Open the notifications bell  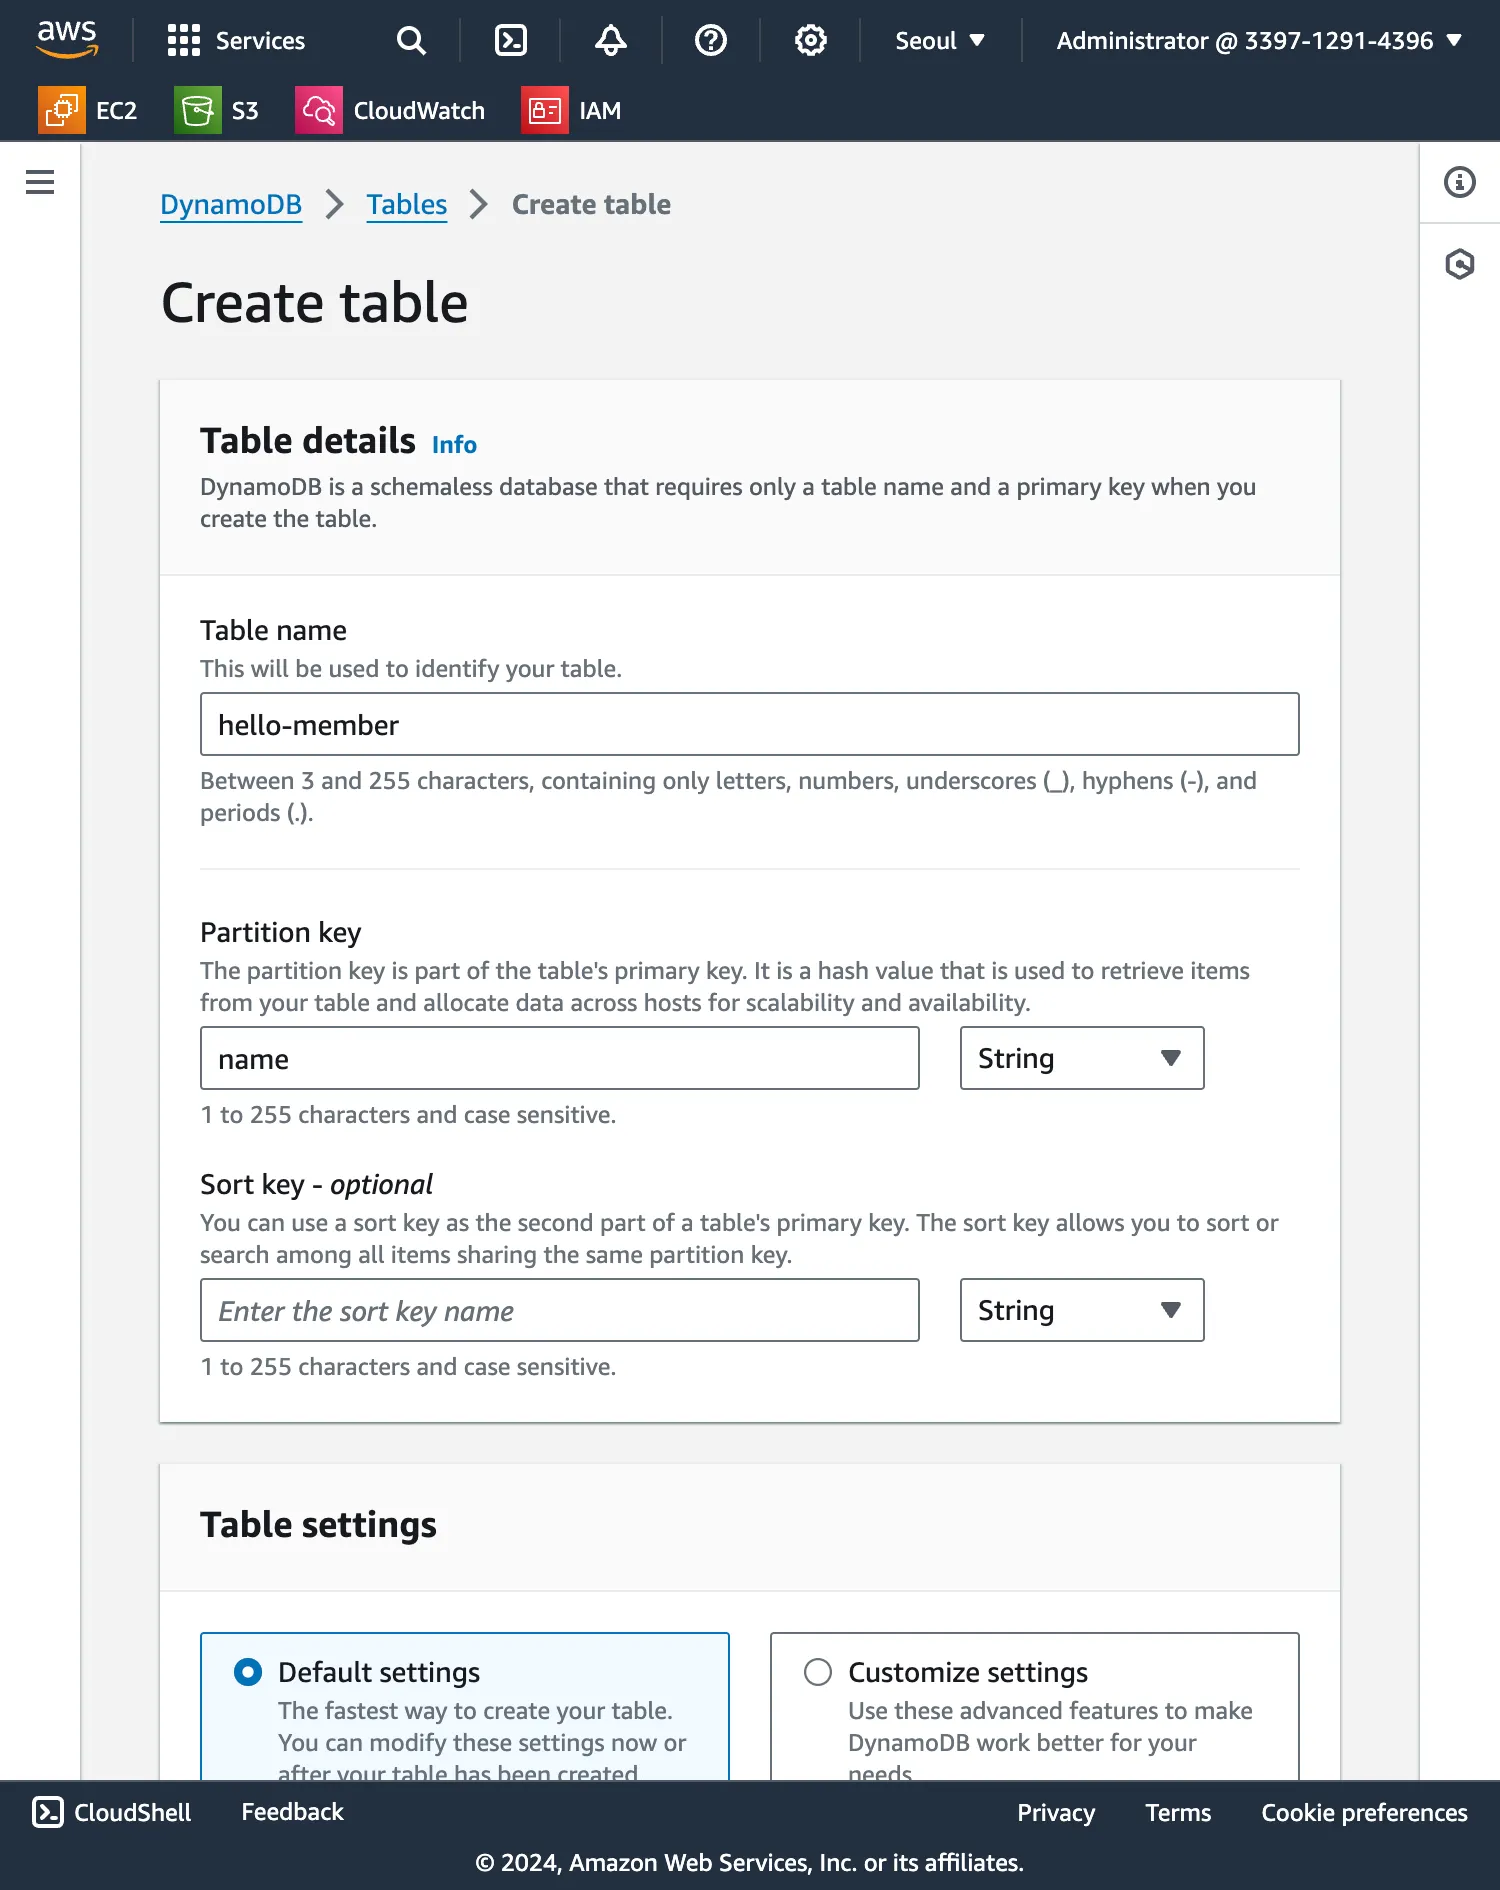pos(611,41)
